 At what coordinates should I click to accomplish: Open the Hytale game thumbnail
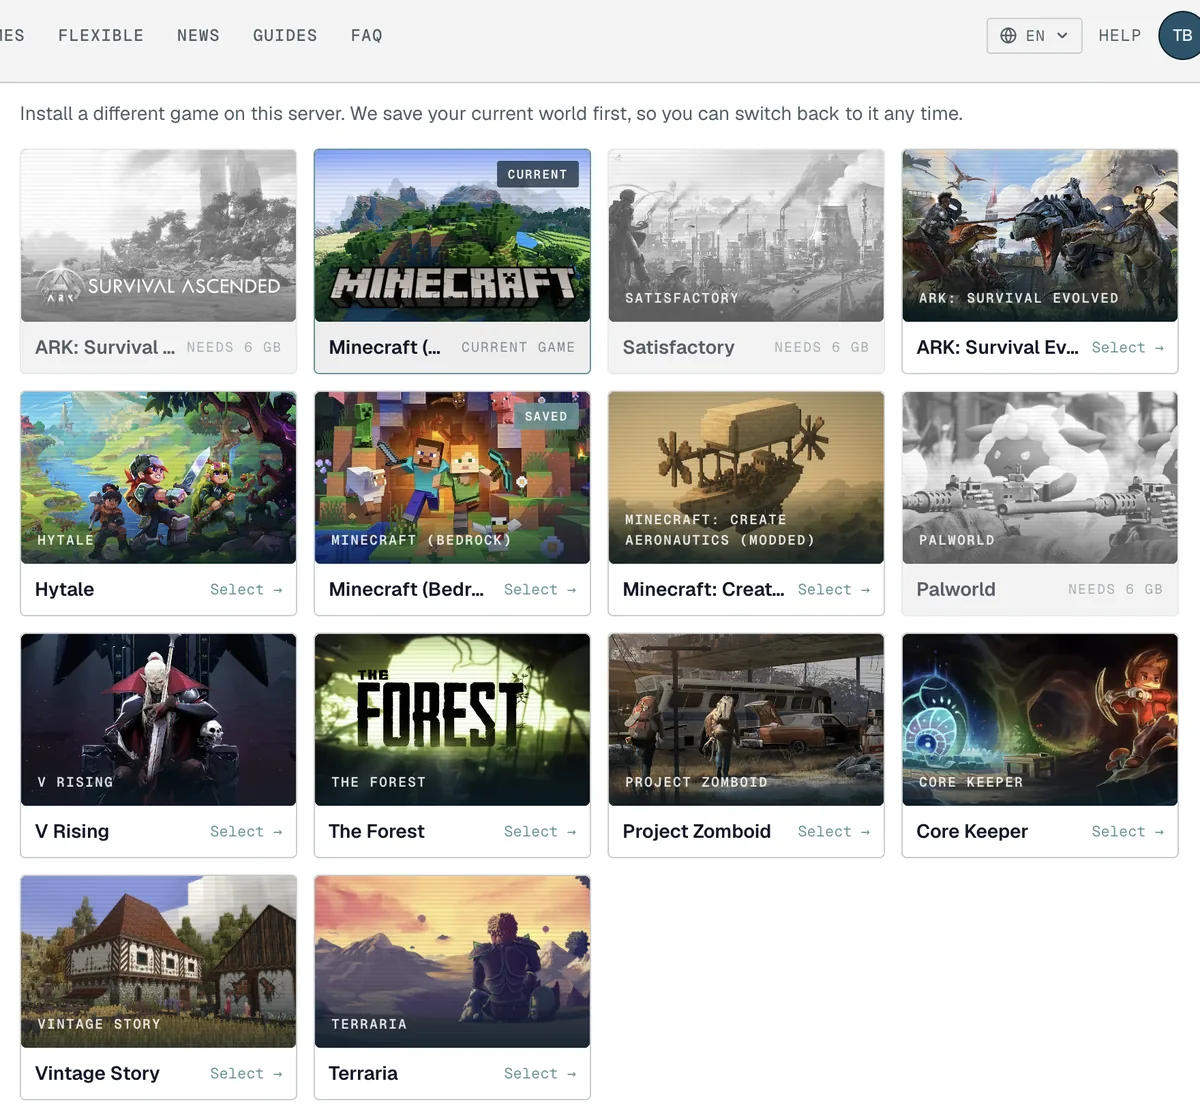pyautogui.click(x=158, y=478)
